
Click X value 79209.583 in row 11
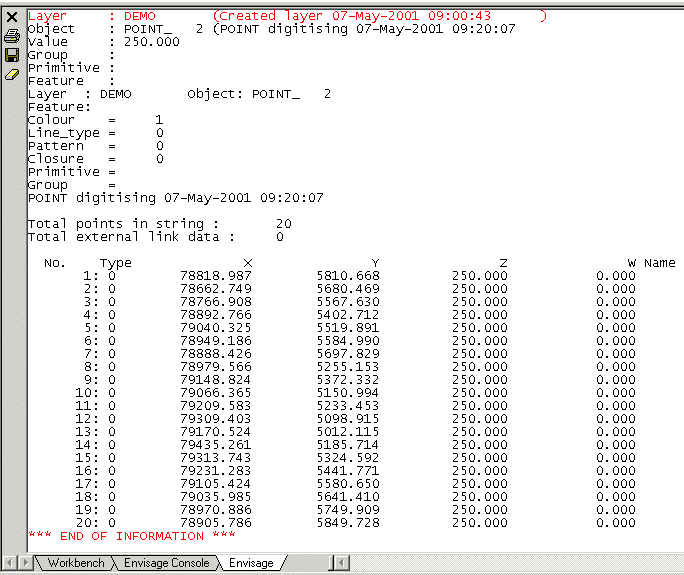(x=216, y=406)
